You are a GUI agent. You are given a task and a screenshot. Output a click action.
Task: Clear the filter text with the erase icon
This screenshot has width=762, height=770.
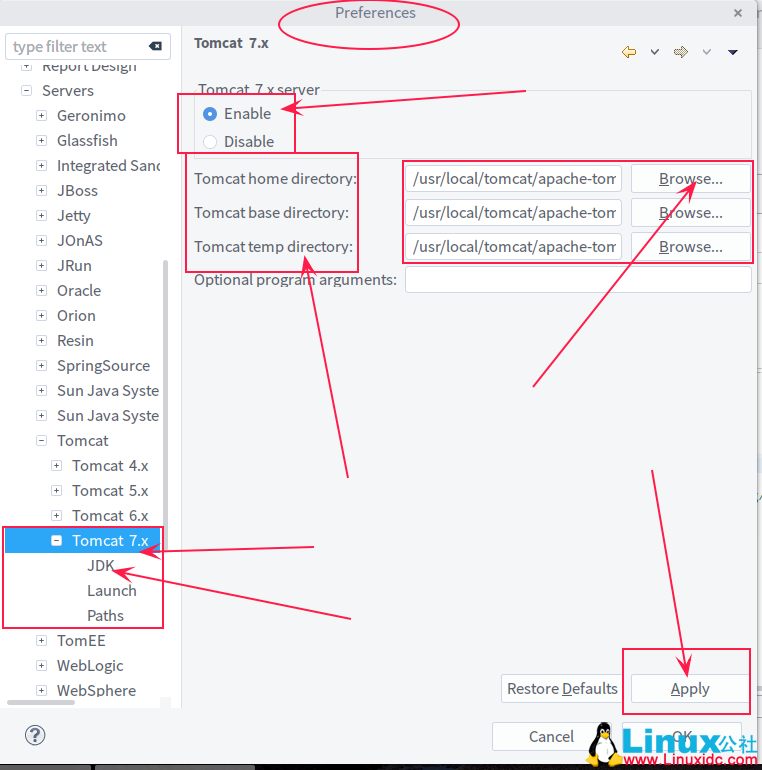pos(155,47)
